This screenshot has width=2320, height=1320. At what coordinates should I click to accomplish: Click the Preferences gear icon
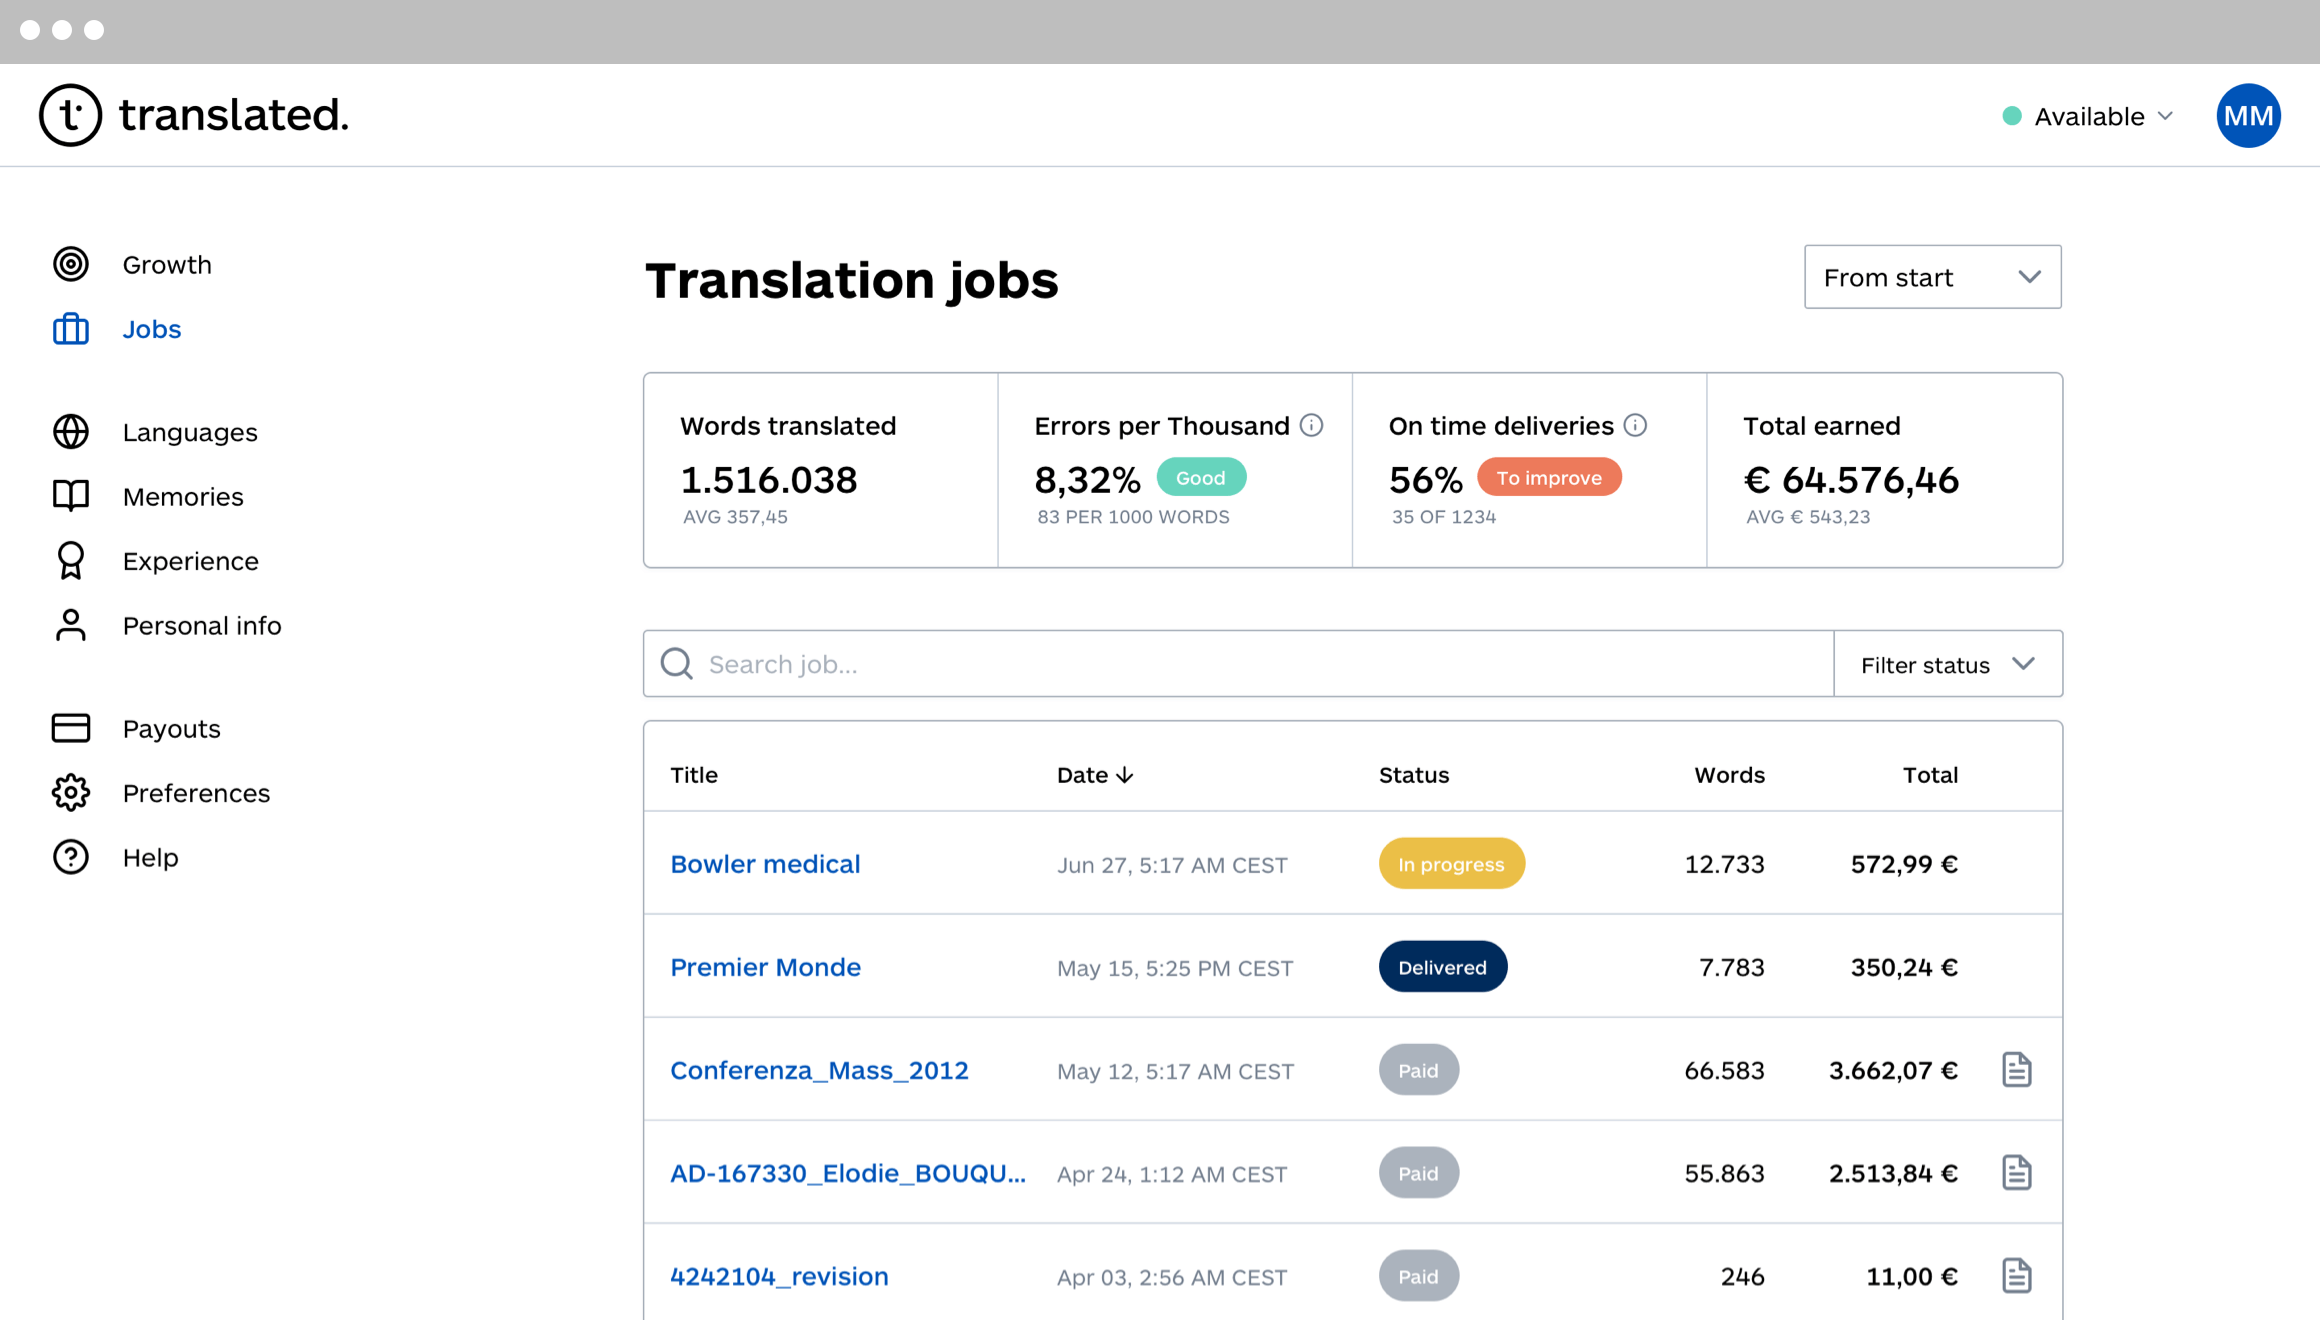(70, 793)
